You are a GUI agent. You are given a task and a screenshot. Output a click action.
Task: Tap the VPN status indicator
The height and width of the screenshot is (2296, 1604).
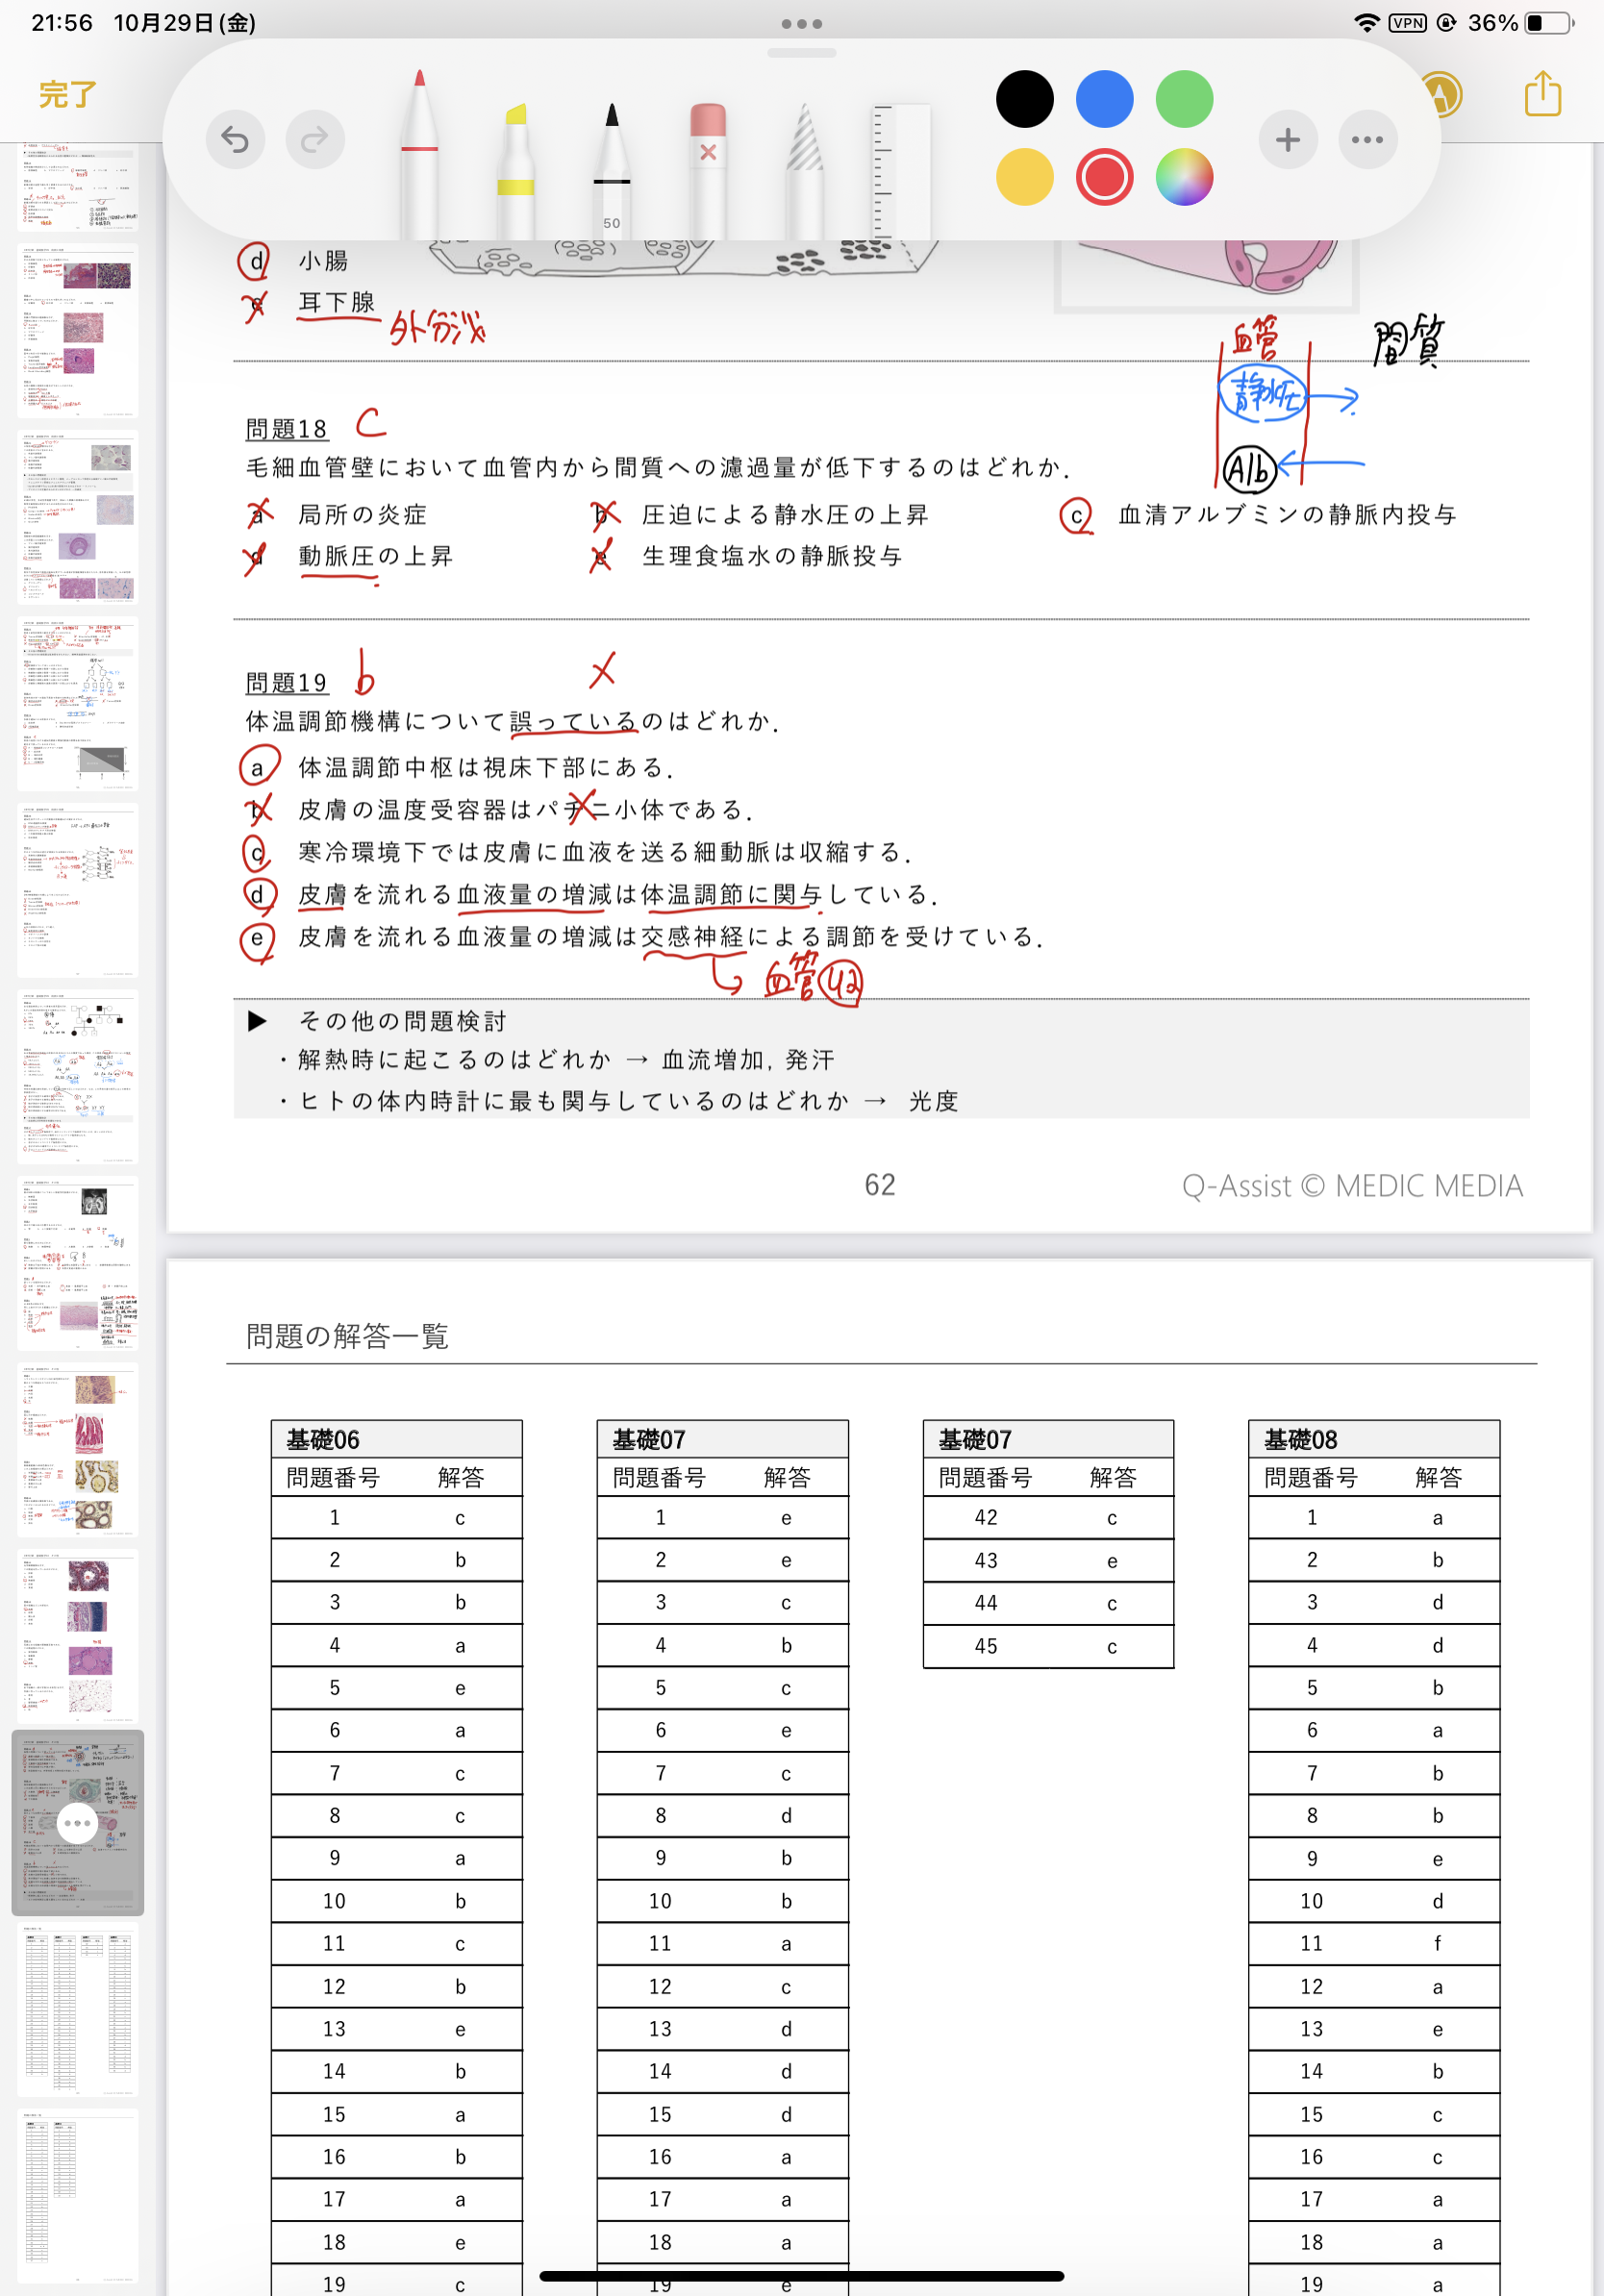(x=1407, y=22)
